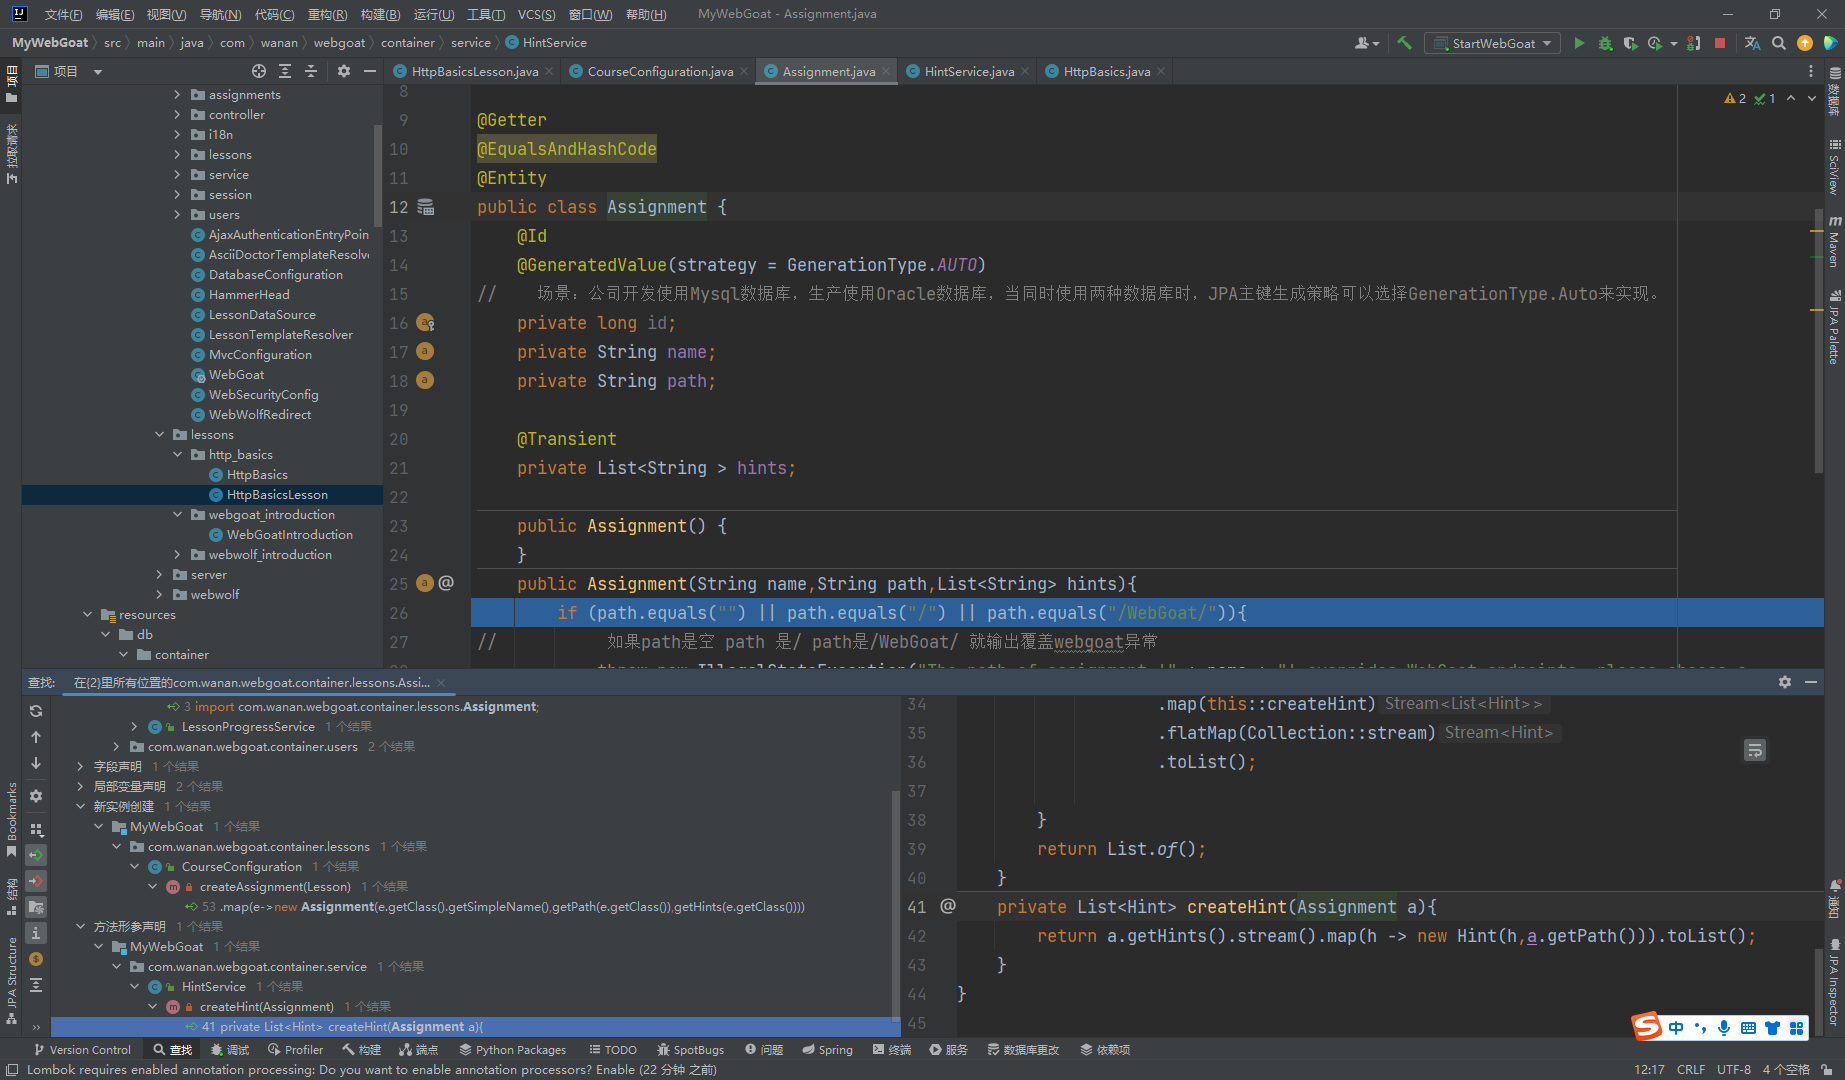Toggle show import statements filter

pos(36,907)
